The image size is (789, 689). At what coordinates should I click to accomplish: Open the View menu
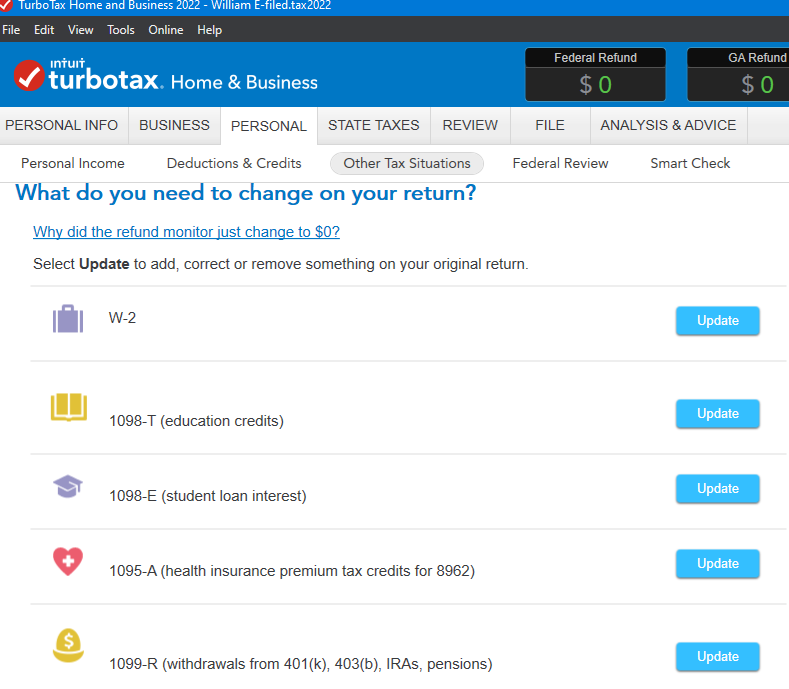coord(81,30)
